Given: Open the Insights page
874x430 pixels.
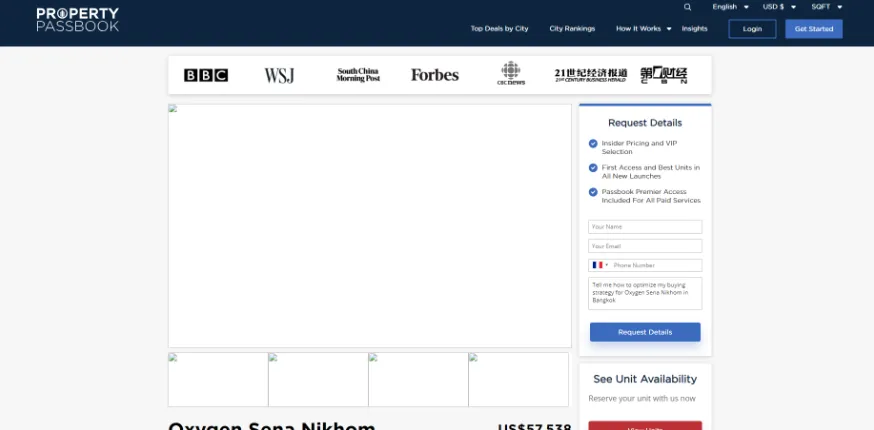Looking at the screenshot, I should (695, 29).
